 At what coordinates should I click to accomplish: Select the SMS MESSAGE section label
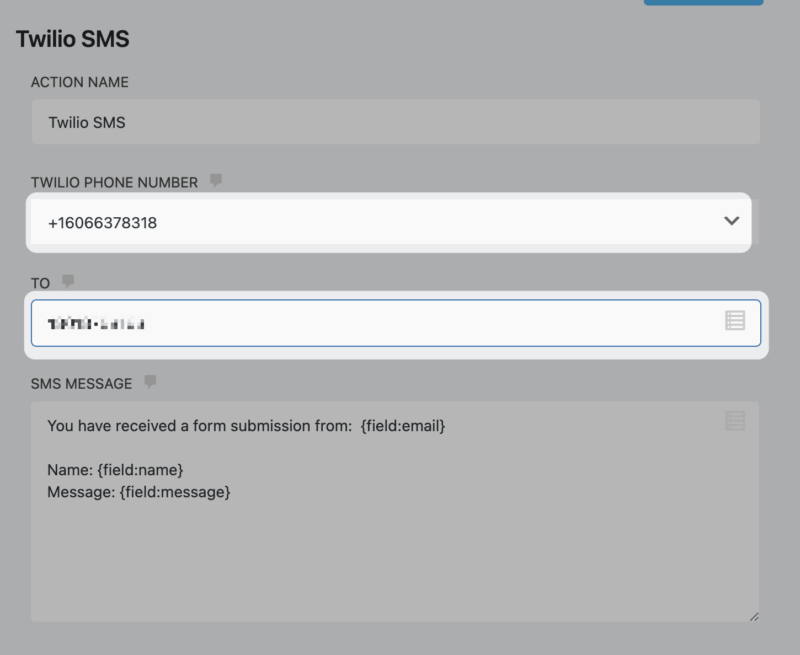point(82,381)
